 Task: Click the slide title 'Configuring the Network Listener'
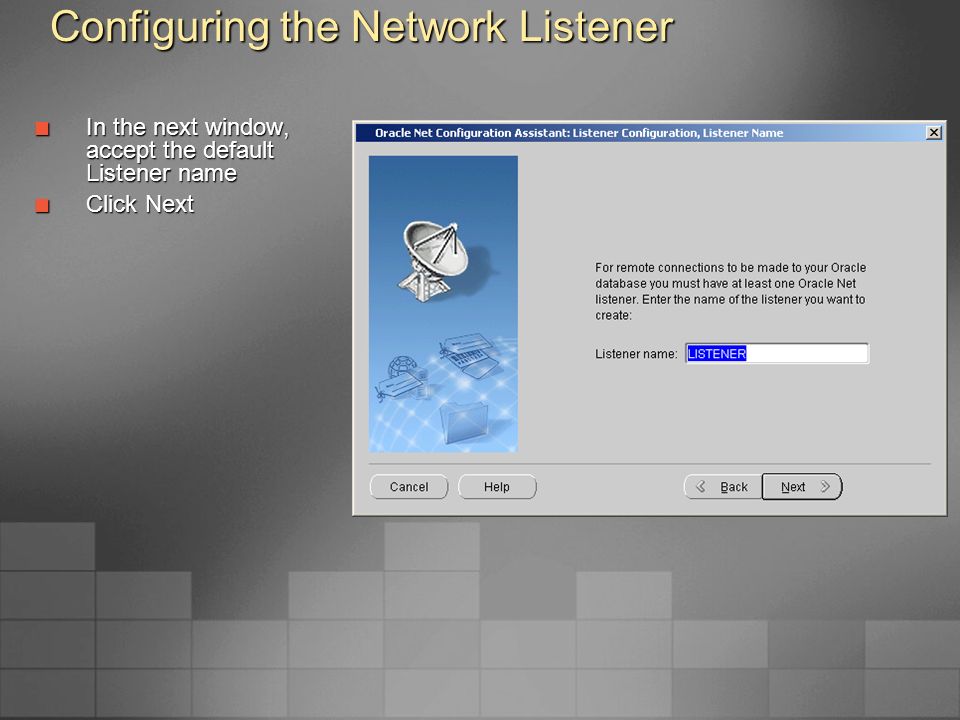[362, 27]
